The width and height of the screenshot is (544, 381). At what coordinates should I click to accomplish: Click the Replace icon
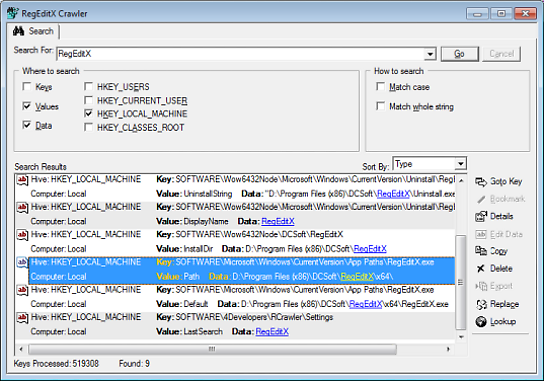[481, 304]
